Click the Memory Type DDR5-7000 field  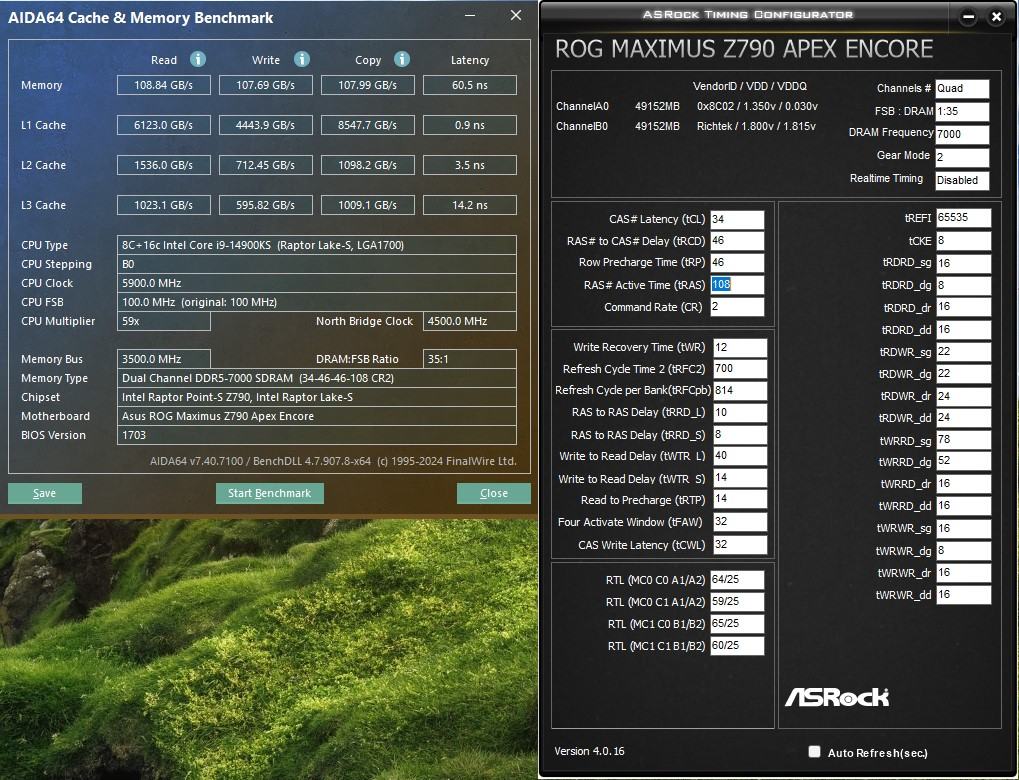[316, 378]
